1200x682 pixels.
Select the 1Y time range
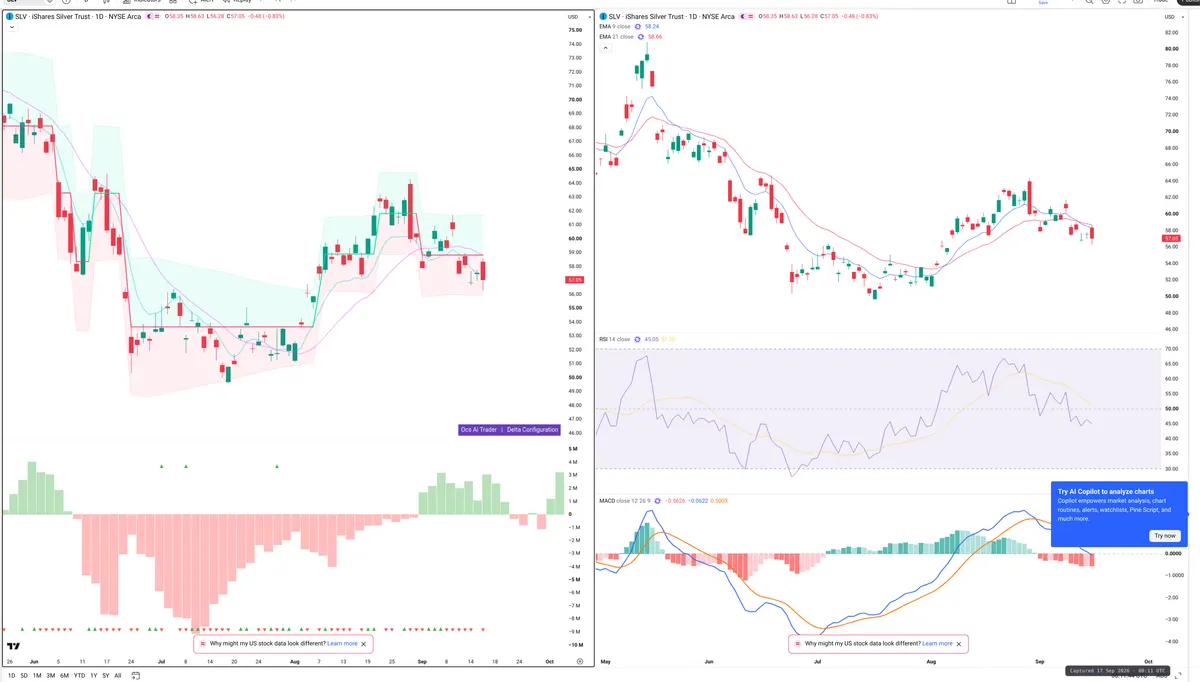94,676
